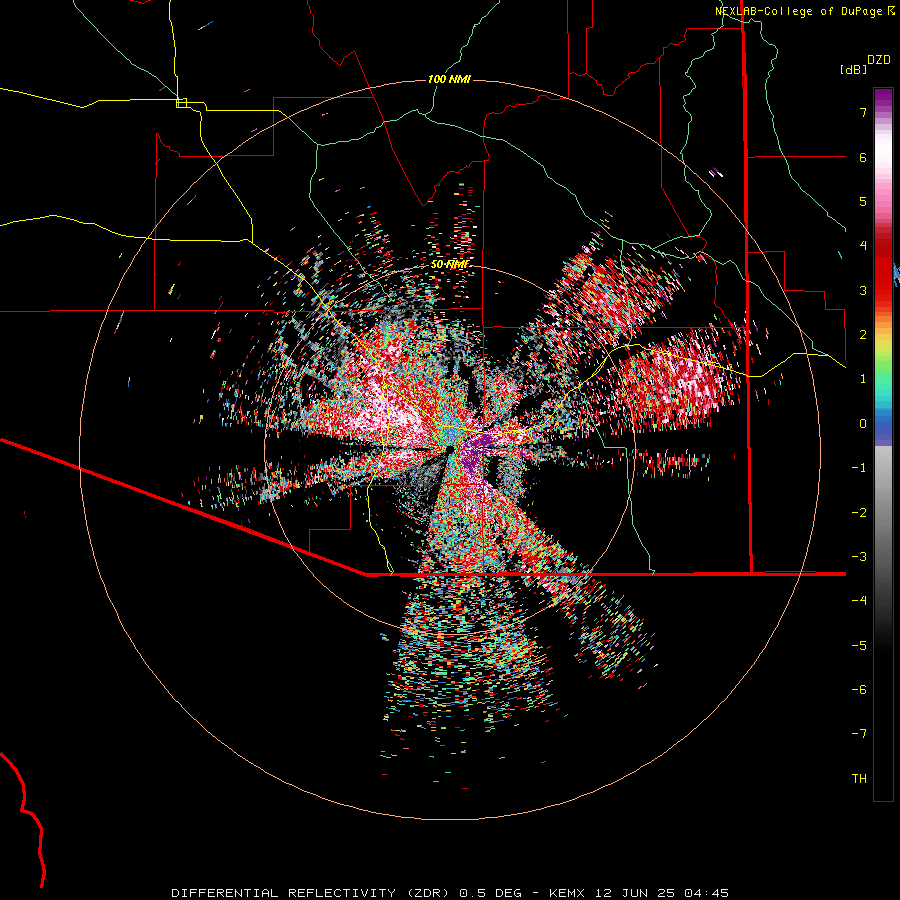
Task: Click the 3 value on the scale
Action: [x=863, y=290]
